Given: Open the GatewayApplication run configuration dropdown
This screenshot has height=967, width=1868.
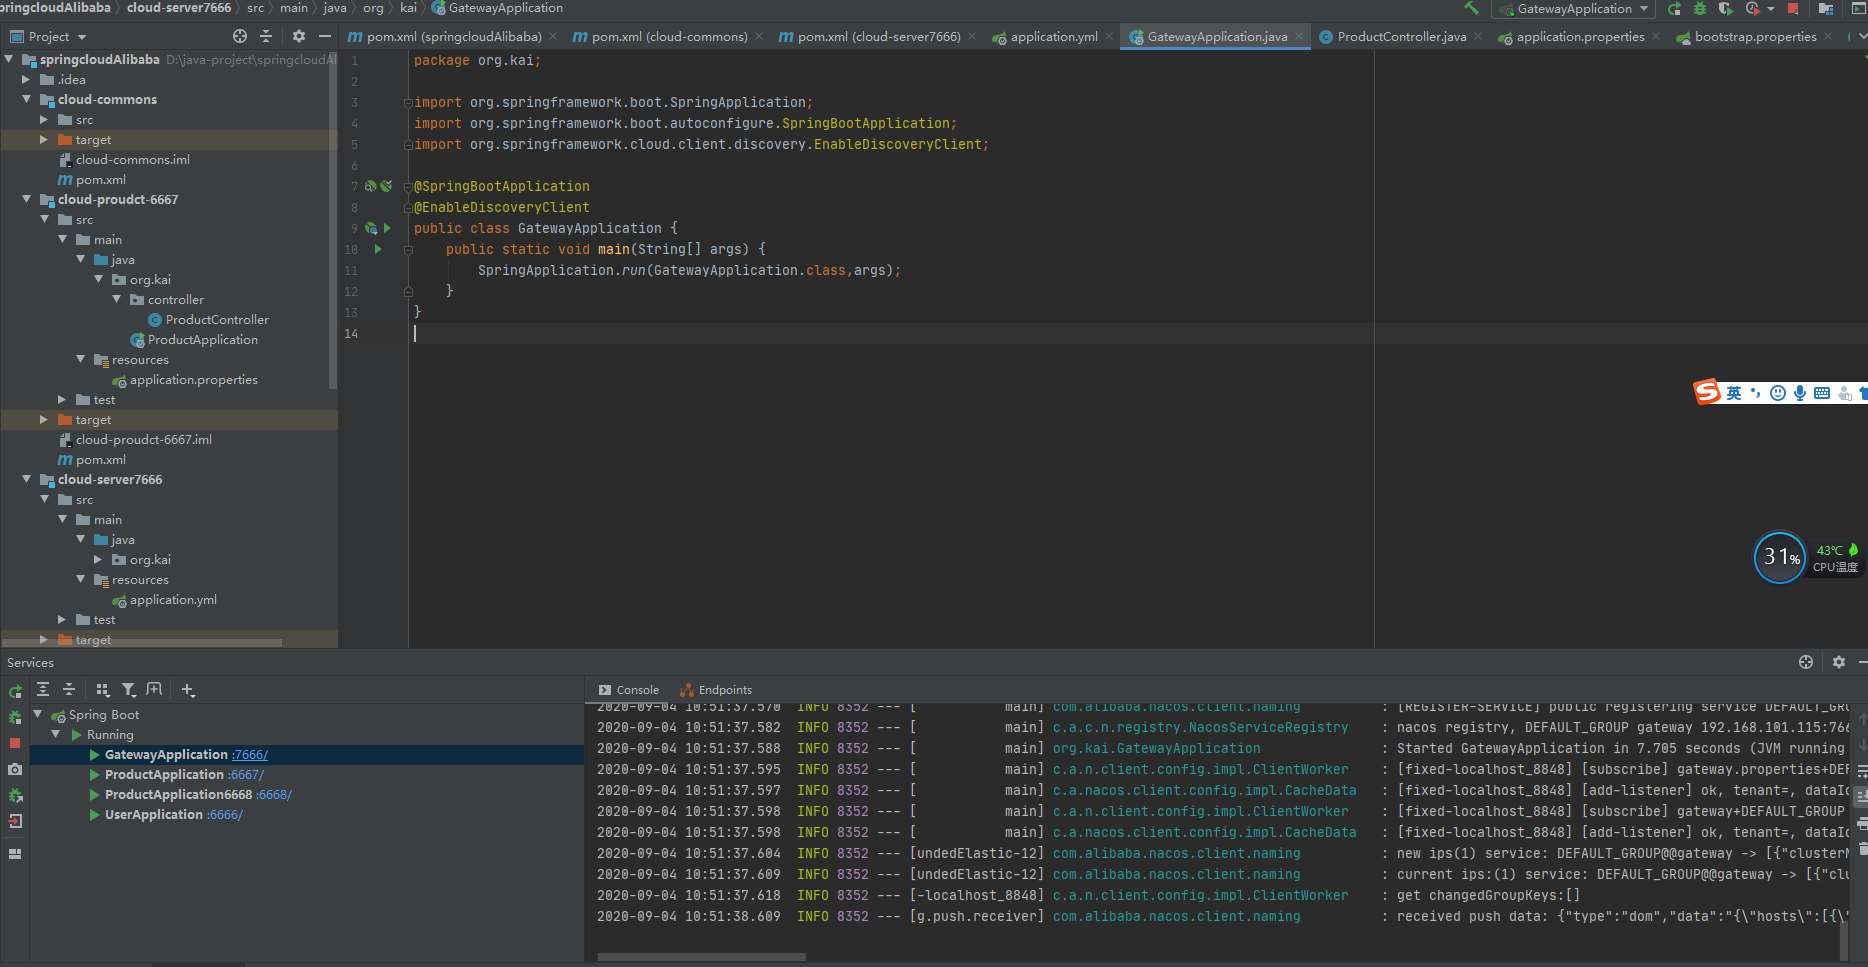Looking at the screenshot, I should coord(1573,9).
